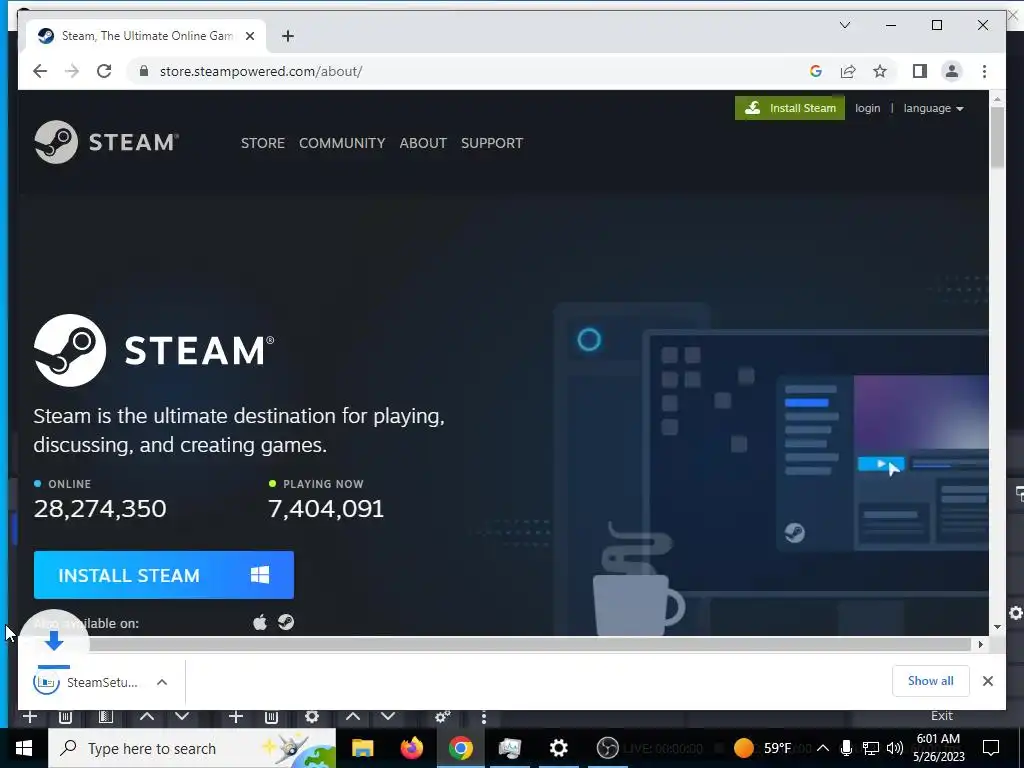The height and width of the screenshot is (768, 1024).
Task: Click the Chrome back arrow
Action: point(40,71)
